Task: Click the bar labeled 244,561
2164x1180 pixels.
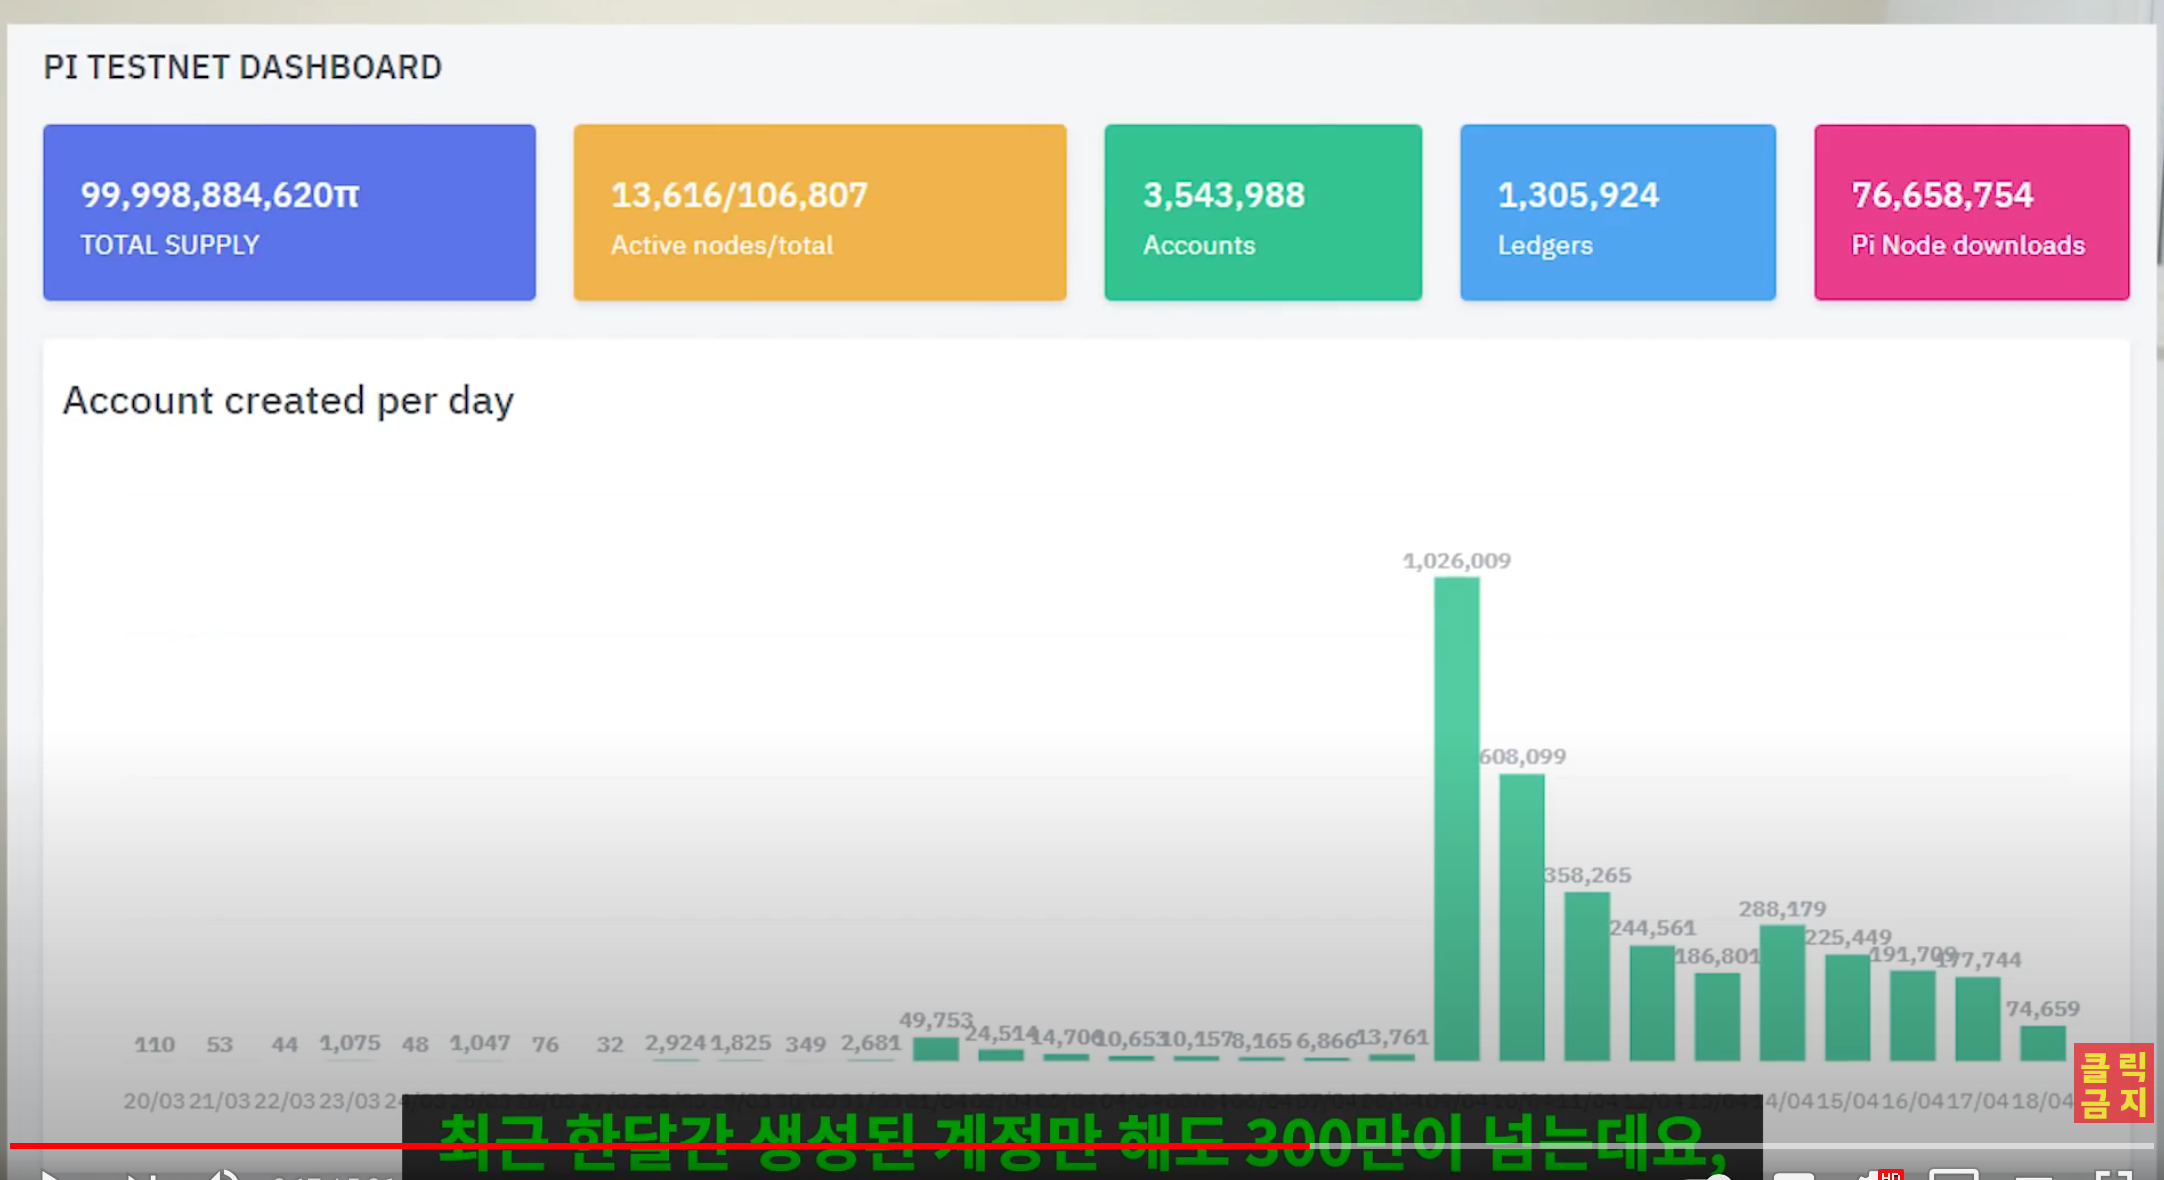Action: (x=1652, y=1003)
